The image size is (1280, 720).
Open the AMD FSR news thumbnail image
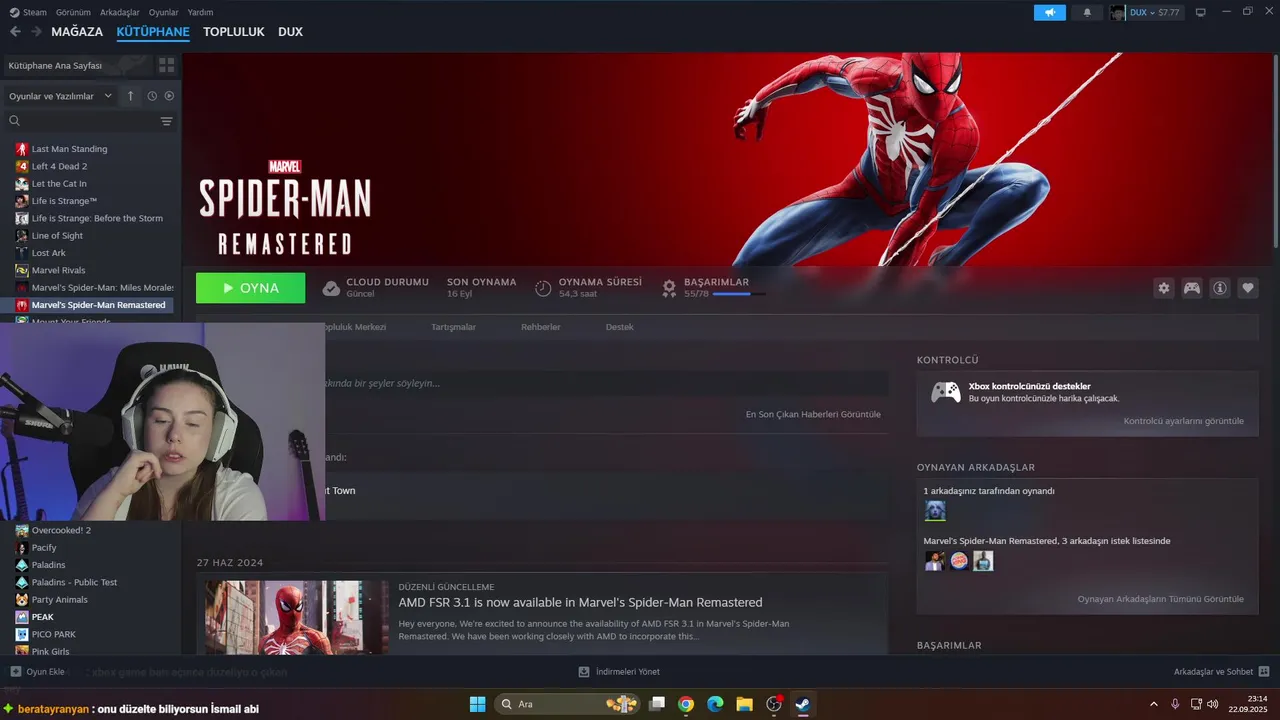297,618
